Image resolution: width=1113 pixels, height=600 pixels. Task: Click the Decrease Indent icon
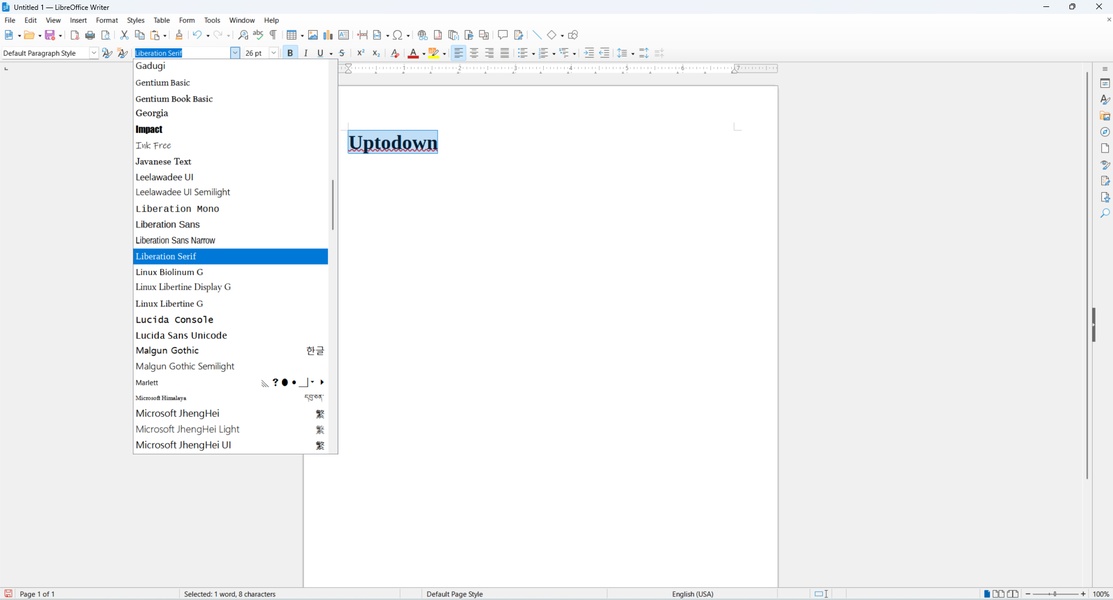pyautogui.click(x=604, y=53)
